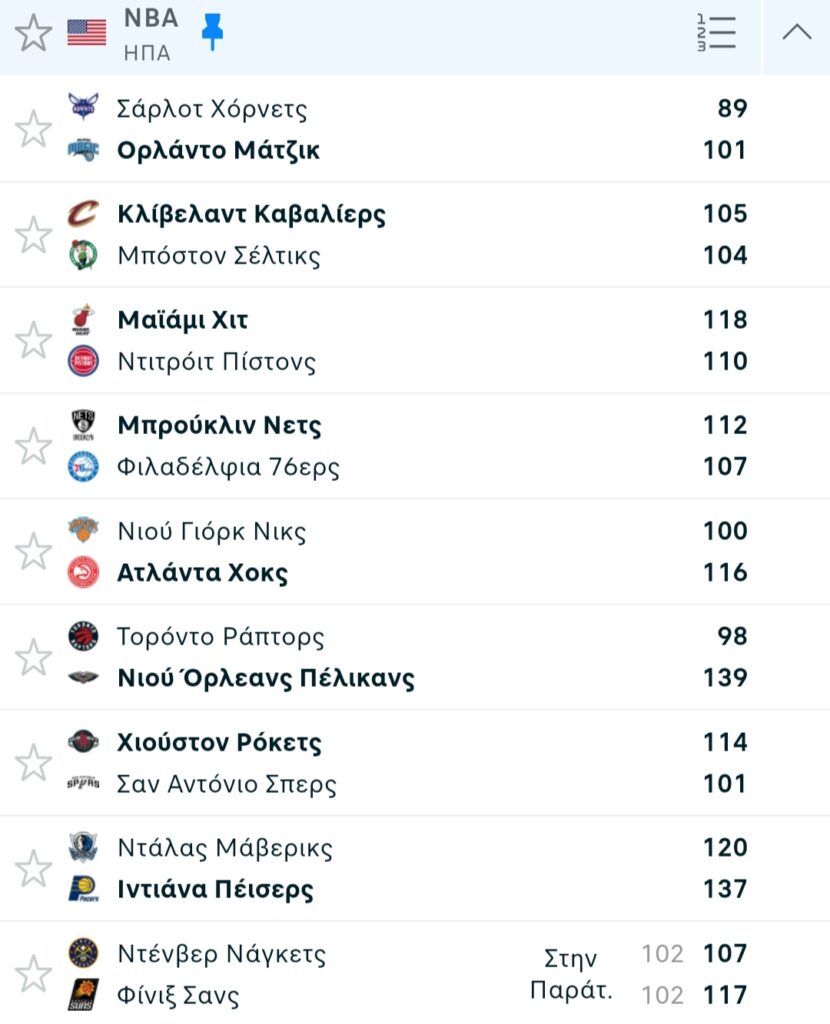Viewport: 830px width, 1024px height.
Task: Click the Atlanta Hawks team logo
Action: (84, 573)
